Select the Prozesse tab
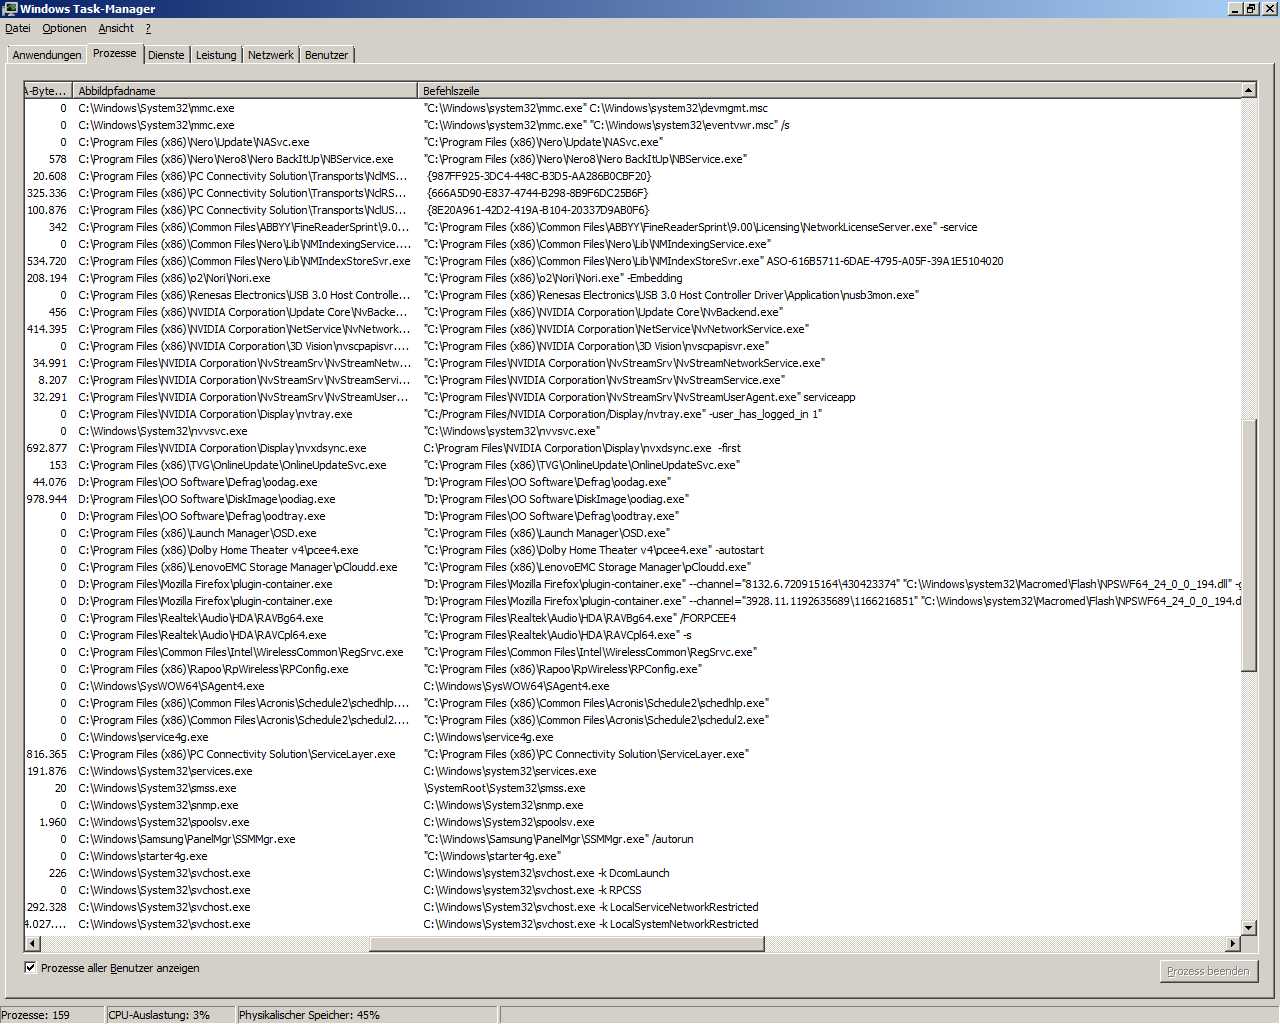The width and height of the screenshot is (1280, 1024). tap(115, 53)
